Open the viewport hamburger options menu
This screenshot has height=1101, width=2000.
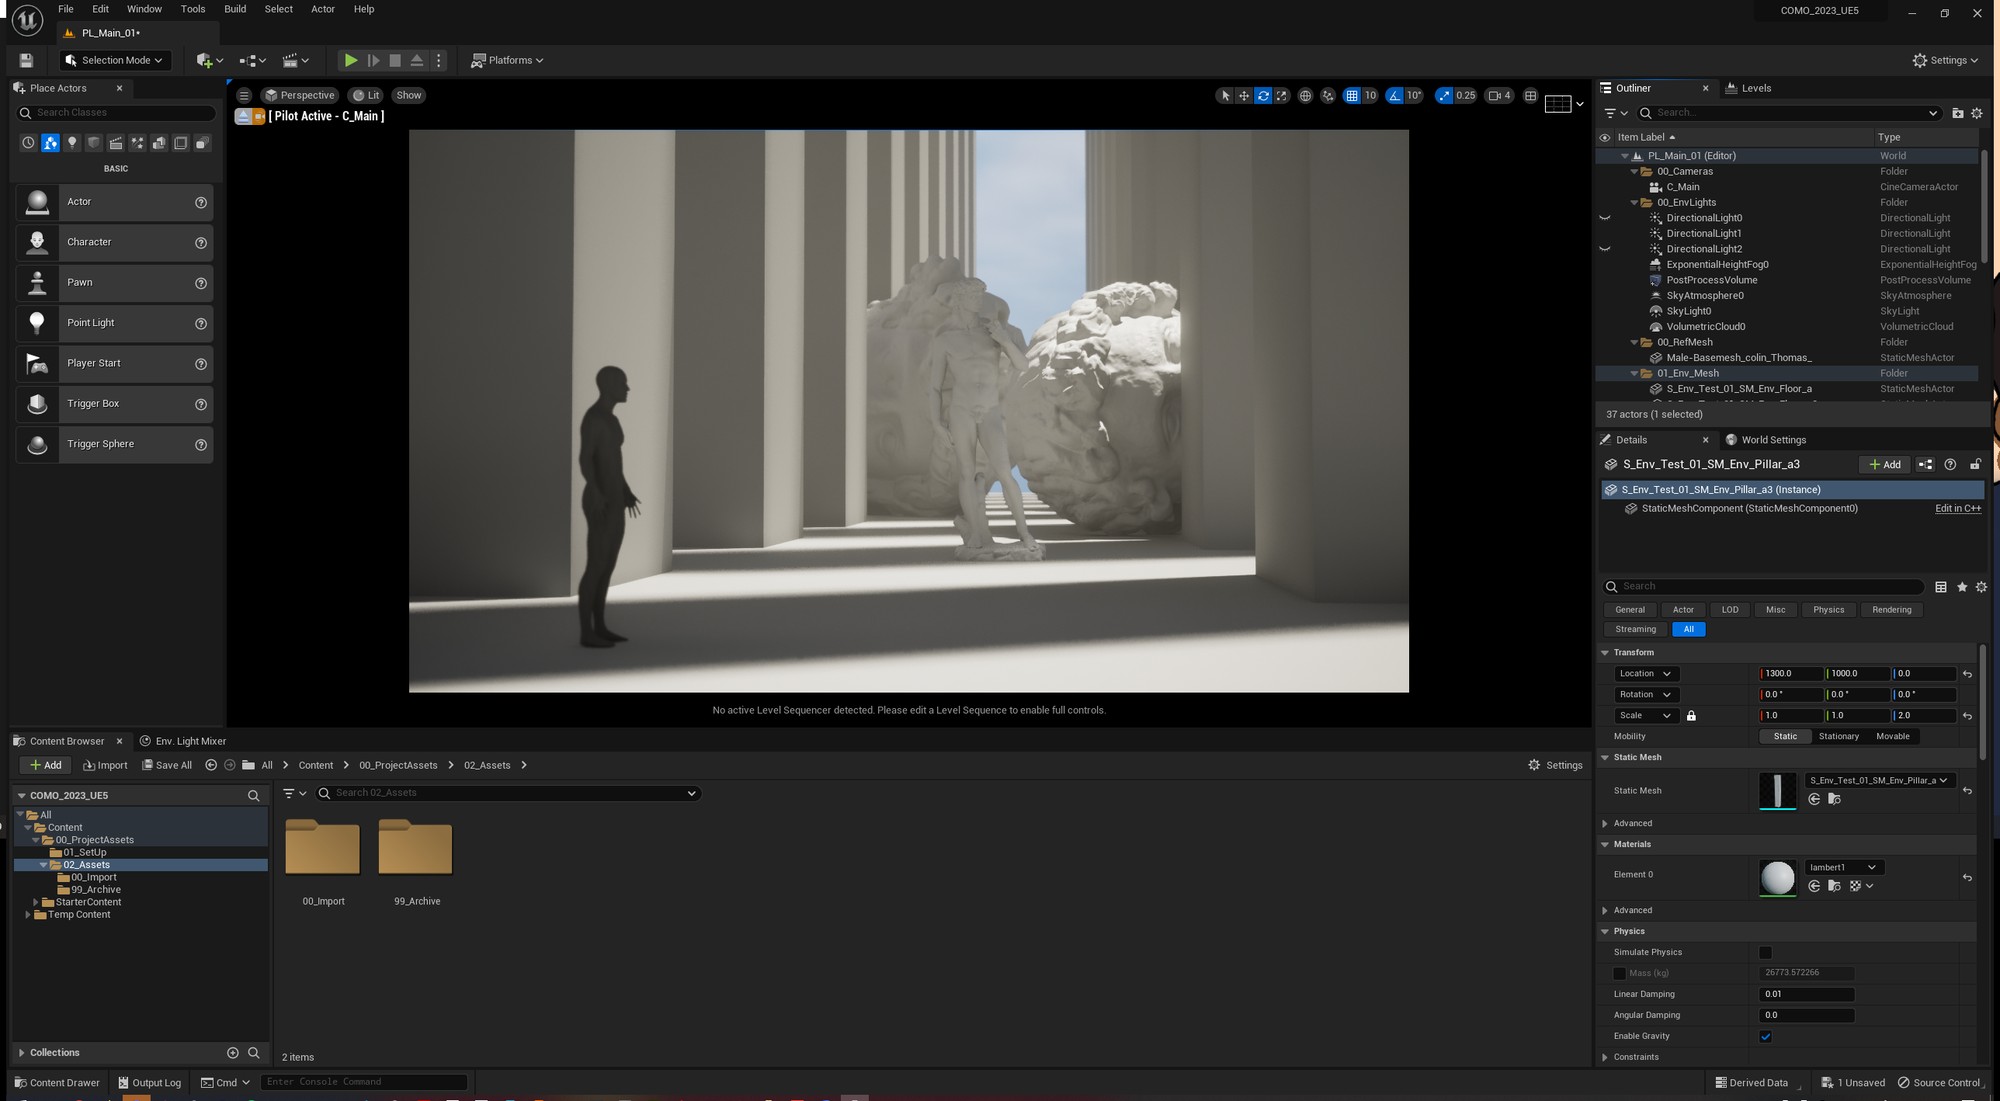click(244, 96)
